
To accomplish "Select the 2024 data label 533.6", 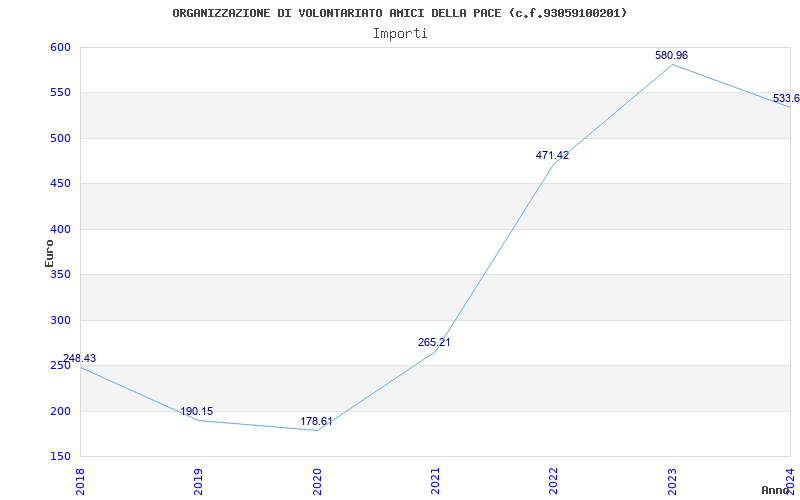I will pos(786,98).
